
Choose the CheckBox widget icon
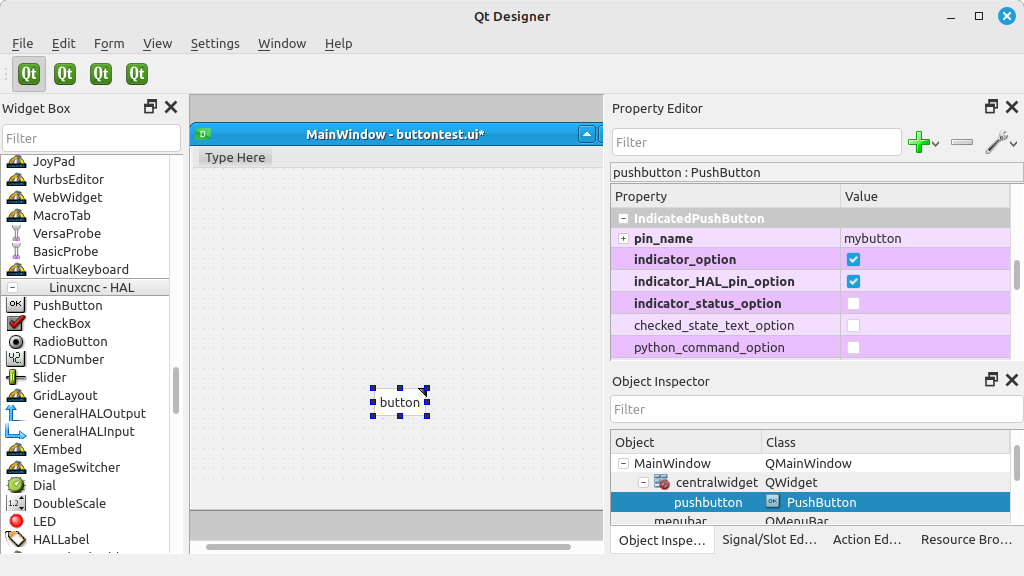point(16,323)
